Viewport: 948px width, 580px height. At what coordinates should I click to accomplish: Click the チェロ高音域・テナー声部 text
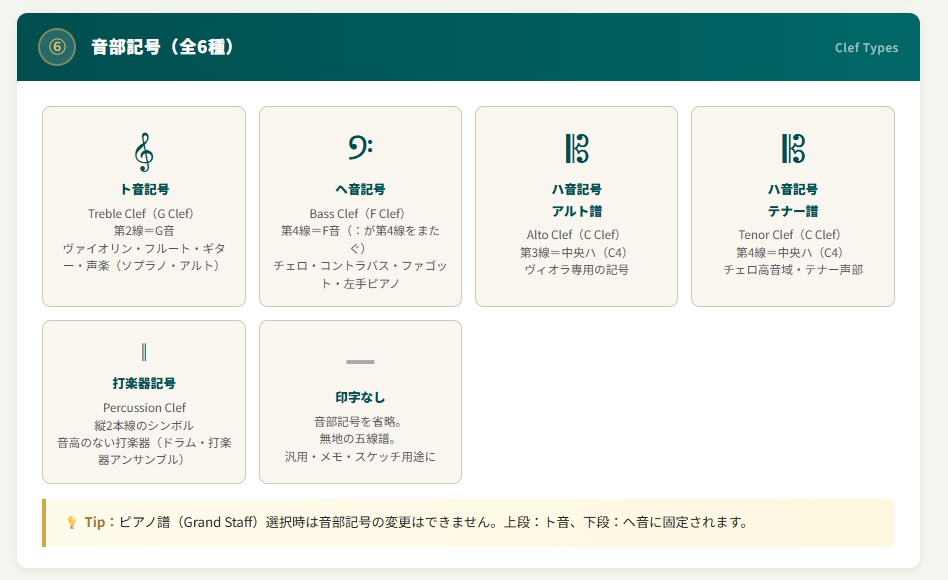pos(793,270)
